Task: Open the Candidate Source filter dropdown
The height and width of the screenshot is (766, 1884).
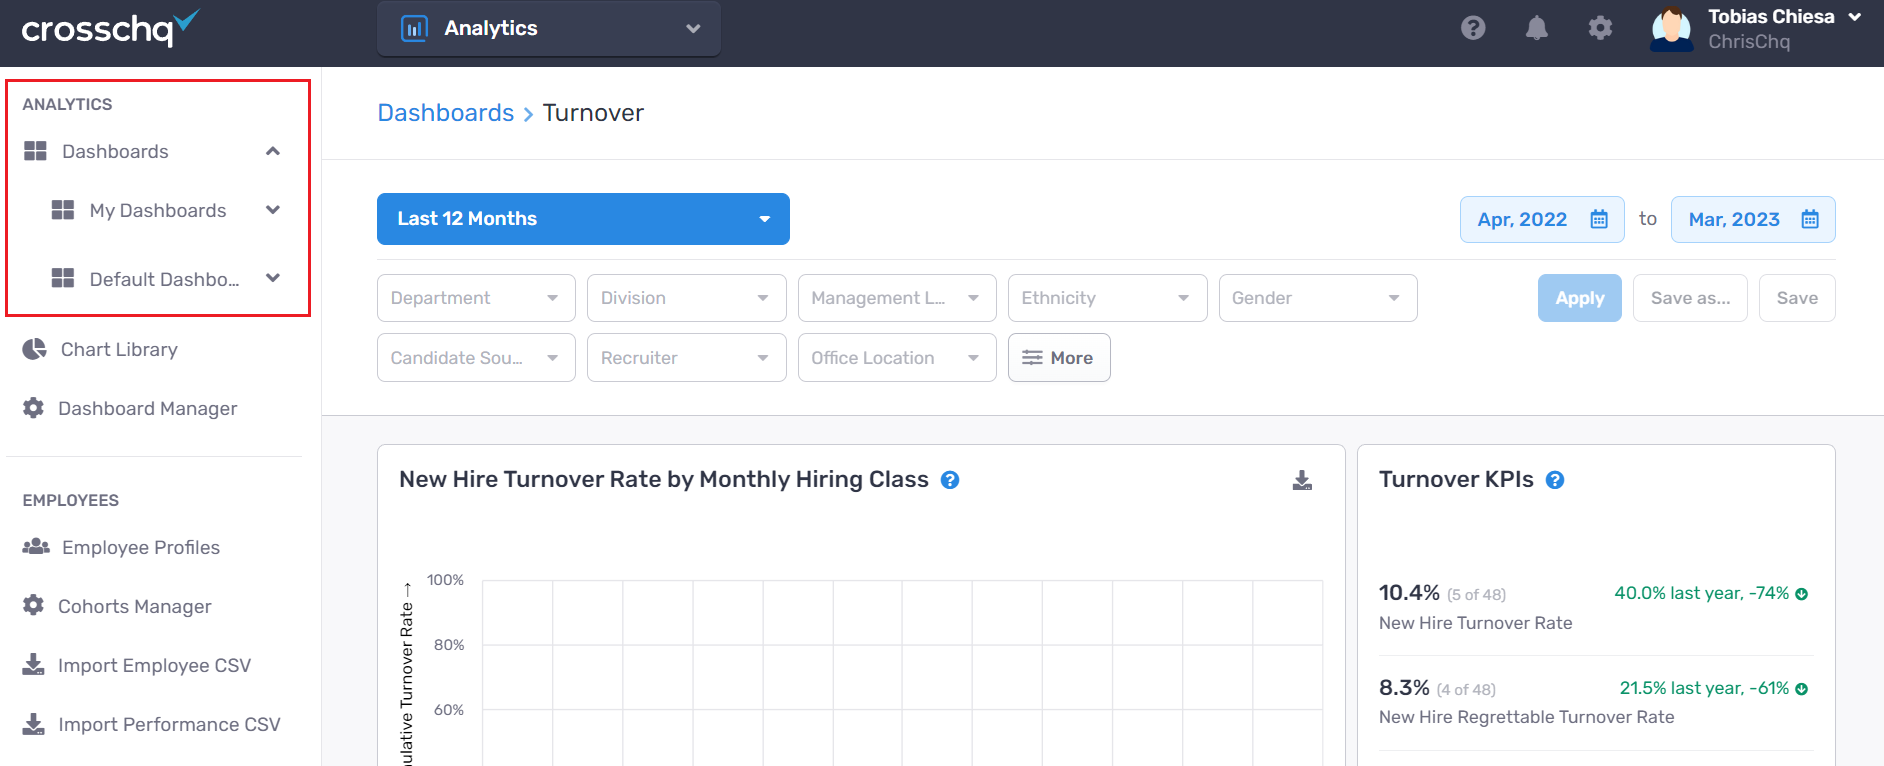Action: point(476,358)
